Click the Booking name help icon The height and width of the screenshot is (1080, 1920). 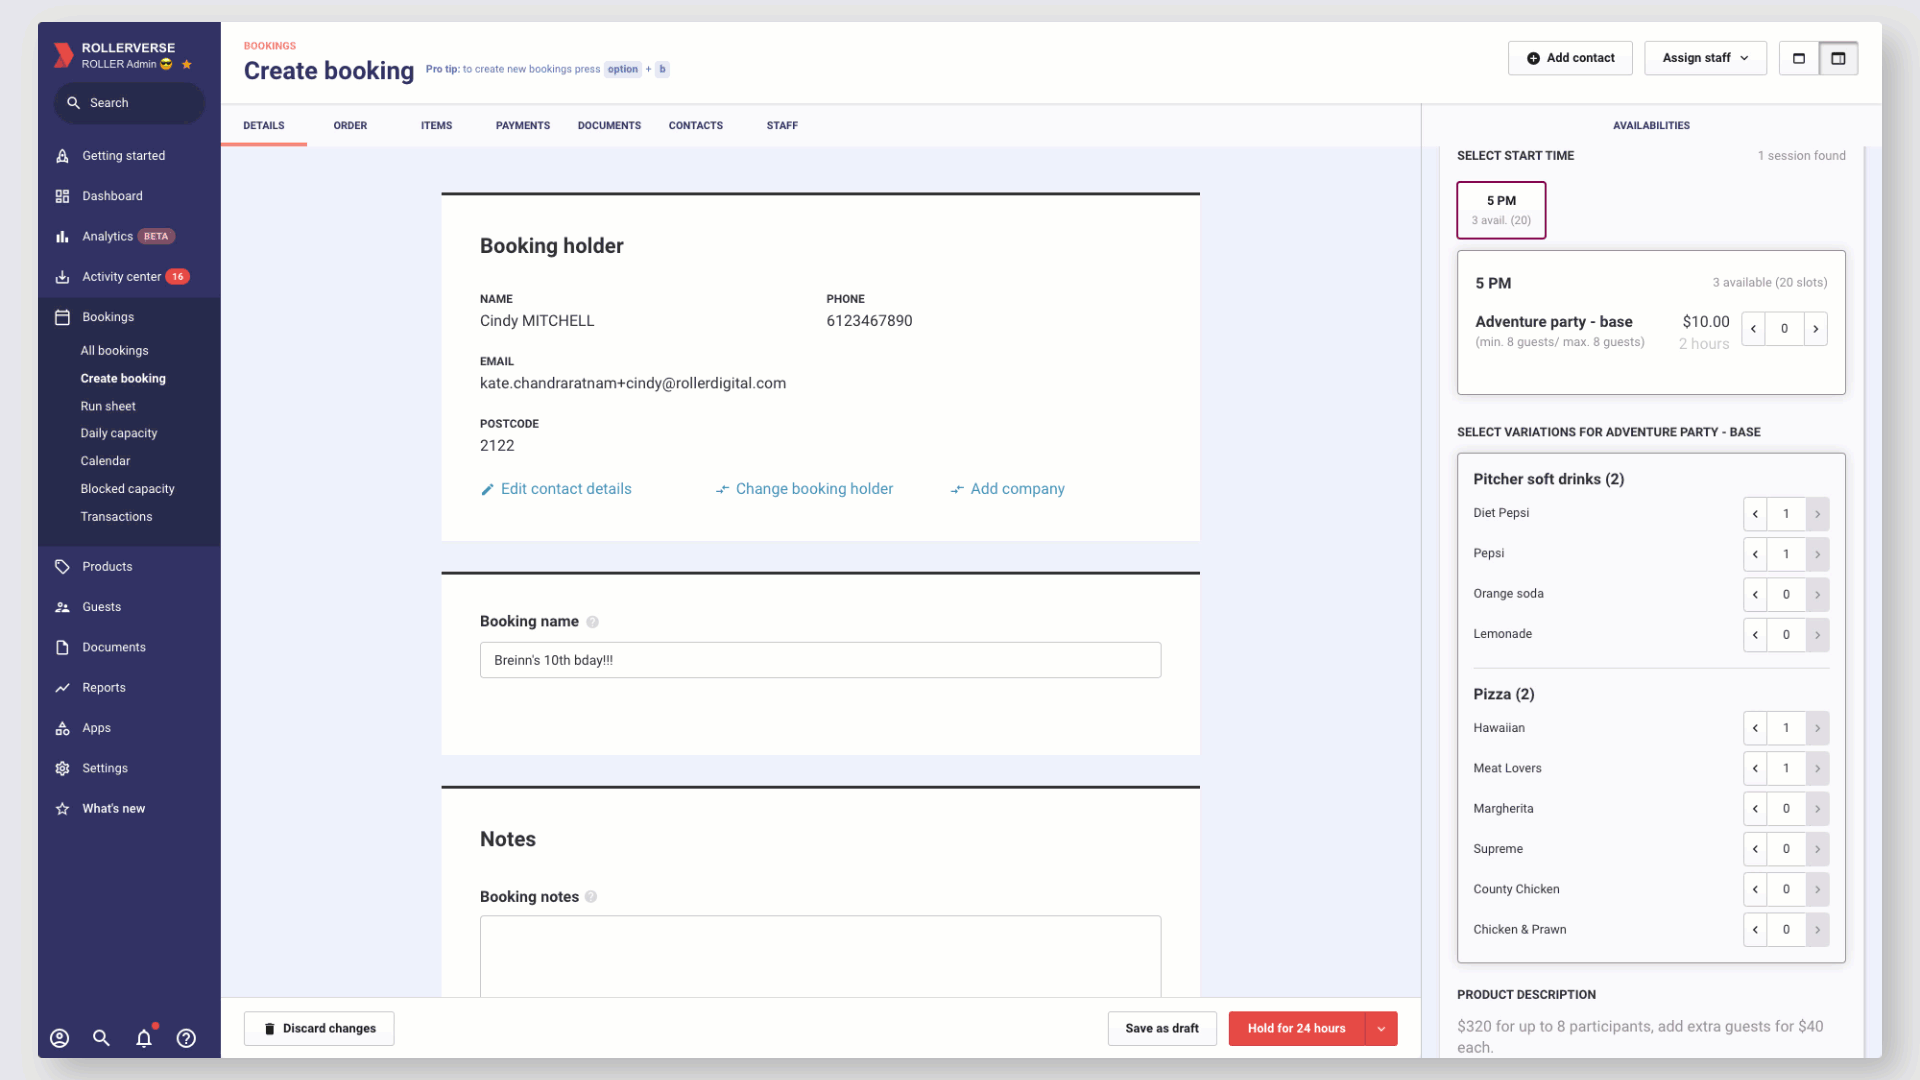592,622
